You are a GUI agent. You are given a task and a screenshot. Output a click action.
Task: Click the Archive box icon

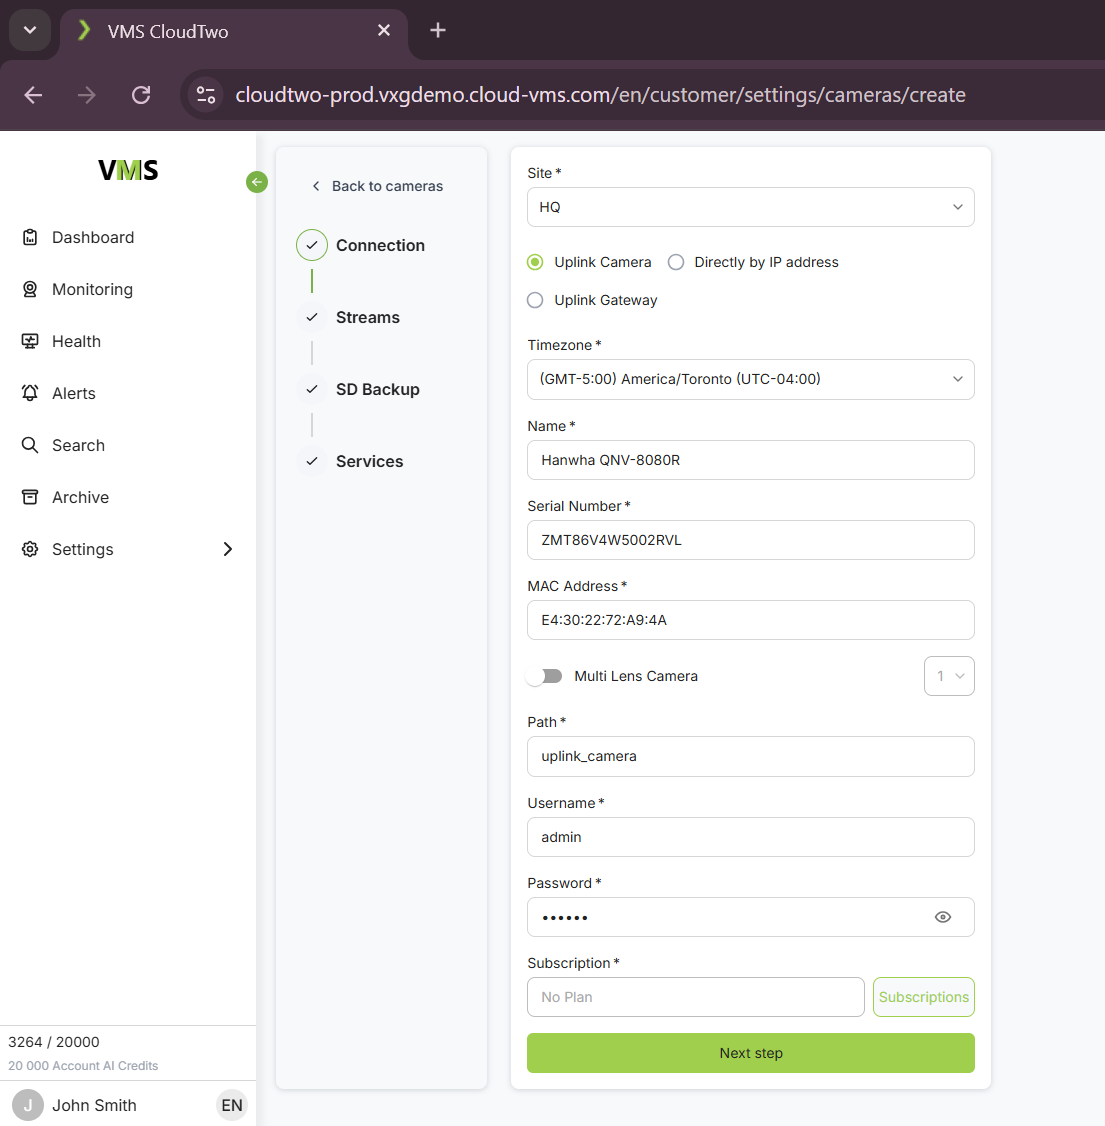pyautogui.click(x=30, y=497)
